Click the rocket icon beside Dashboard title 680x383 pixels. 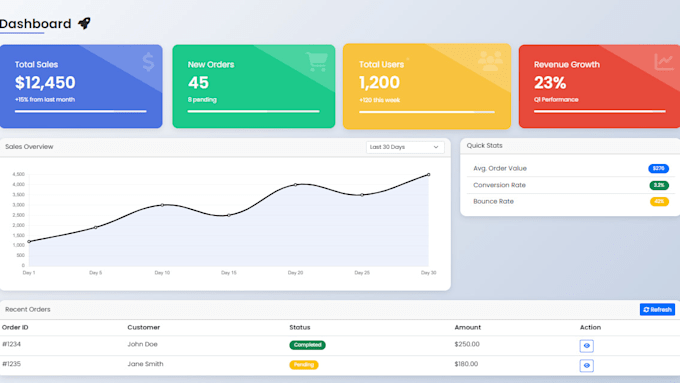pyautogui.click(x=85, y=23)
